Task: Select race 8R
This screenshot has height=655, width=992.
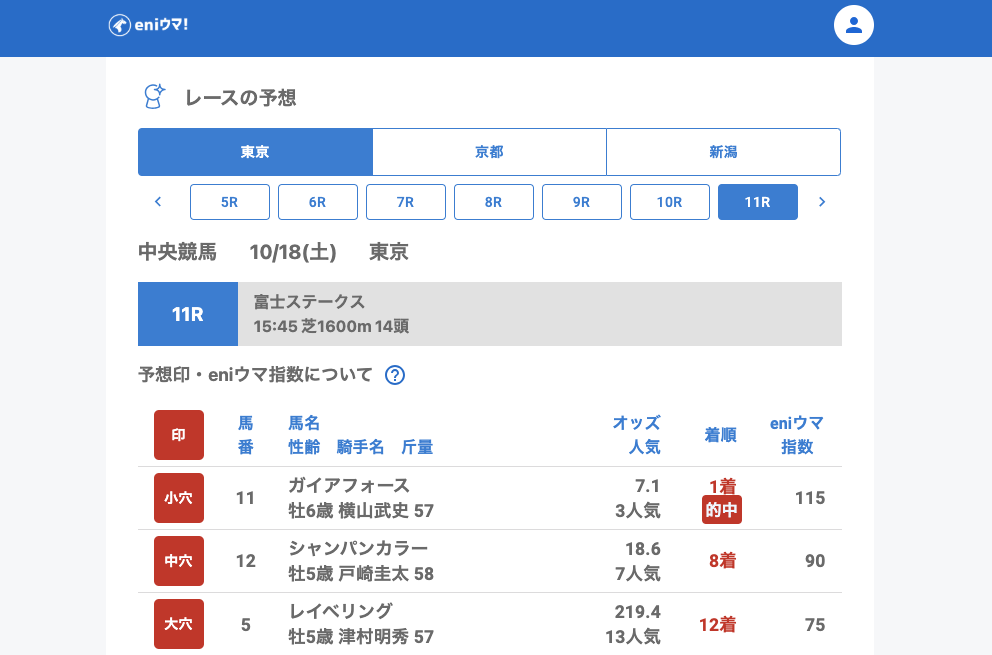Action: coord(494,202)
